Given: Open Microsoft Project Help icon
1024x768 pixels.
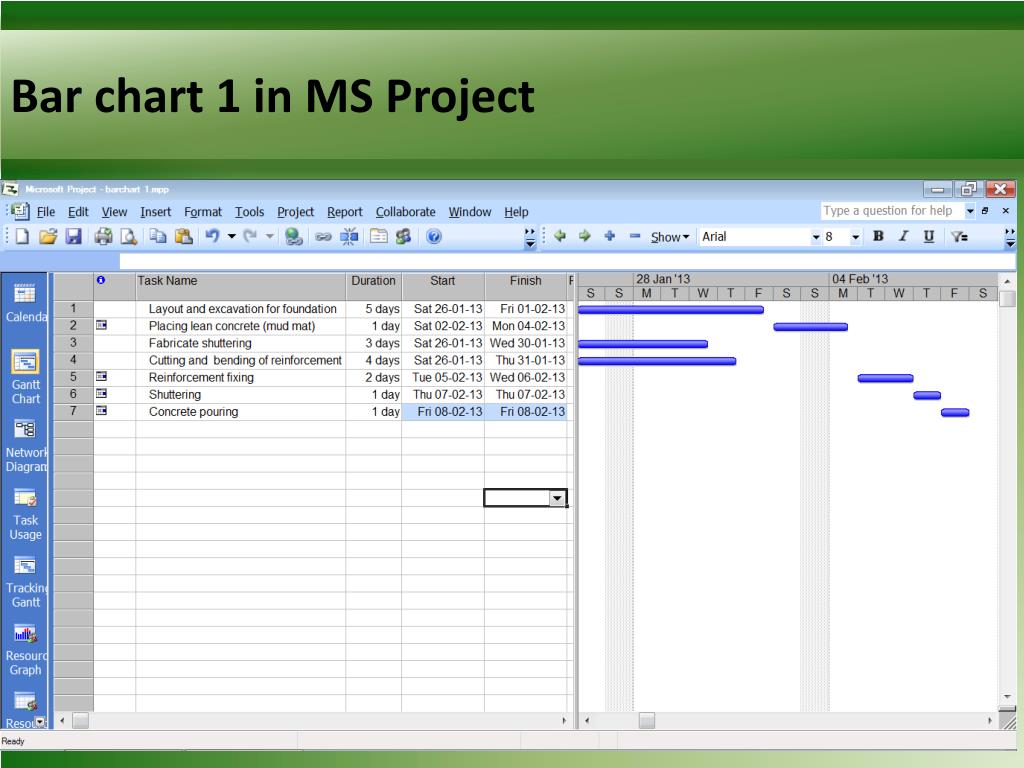Looking at the screenshot, I should [434, 236].
